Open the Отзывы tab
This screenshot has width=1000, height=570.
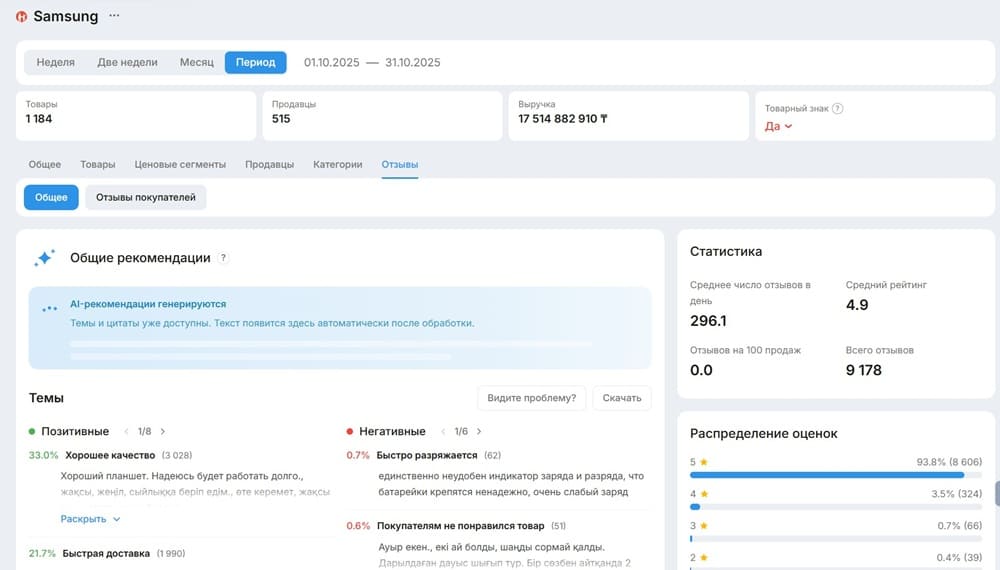[400, 164]
